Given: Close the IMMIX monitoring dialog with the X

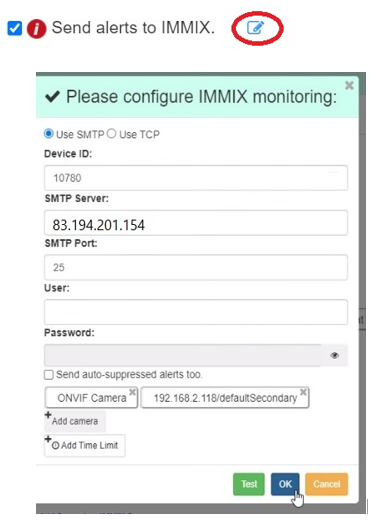Looking at the screenshot, I should click(349, 85).
